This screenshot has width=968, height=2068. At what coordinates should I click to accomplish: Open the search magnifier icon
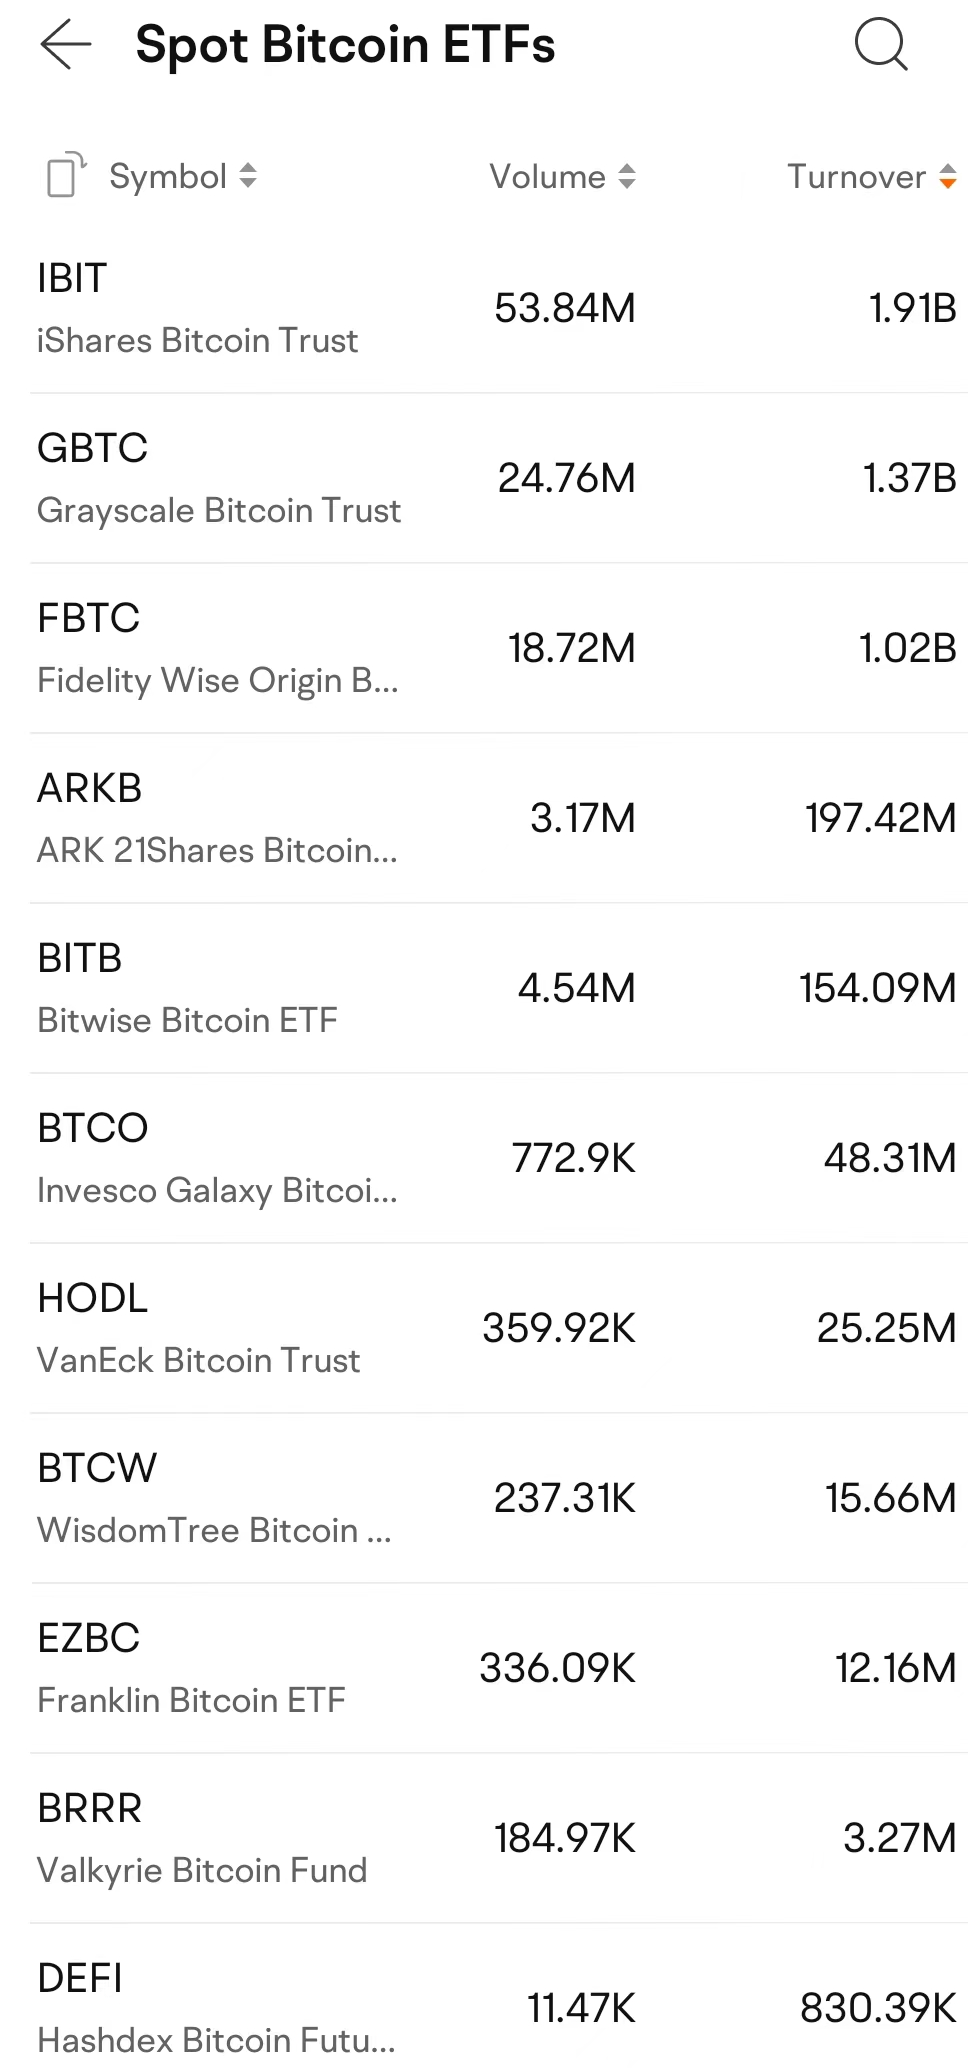879,44
